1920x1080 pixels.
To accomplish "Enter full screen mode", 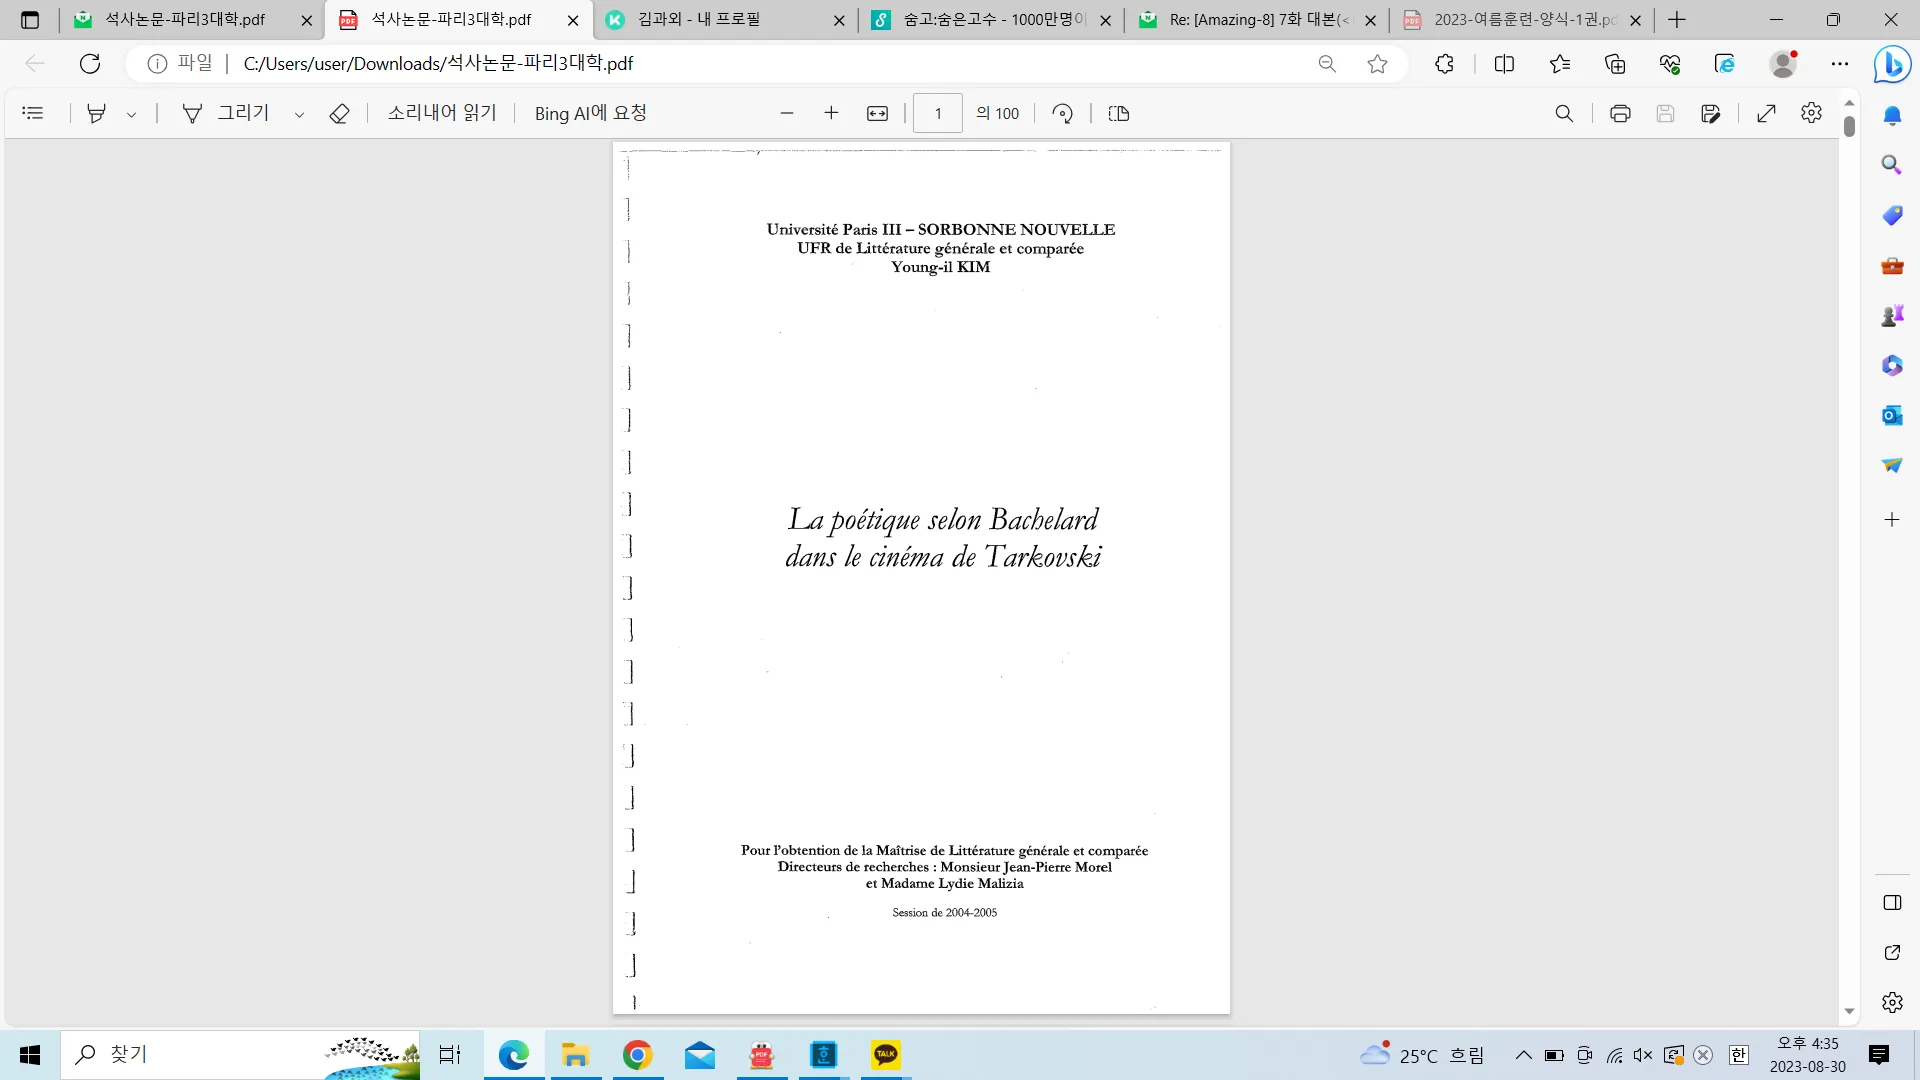I will [1767, 113].
